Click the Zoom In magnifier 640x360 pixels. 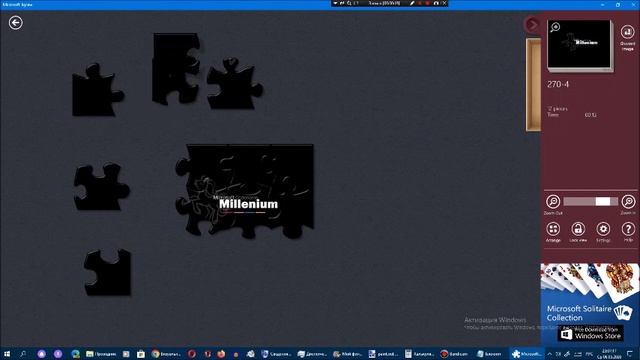coord(628,202)
